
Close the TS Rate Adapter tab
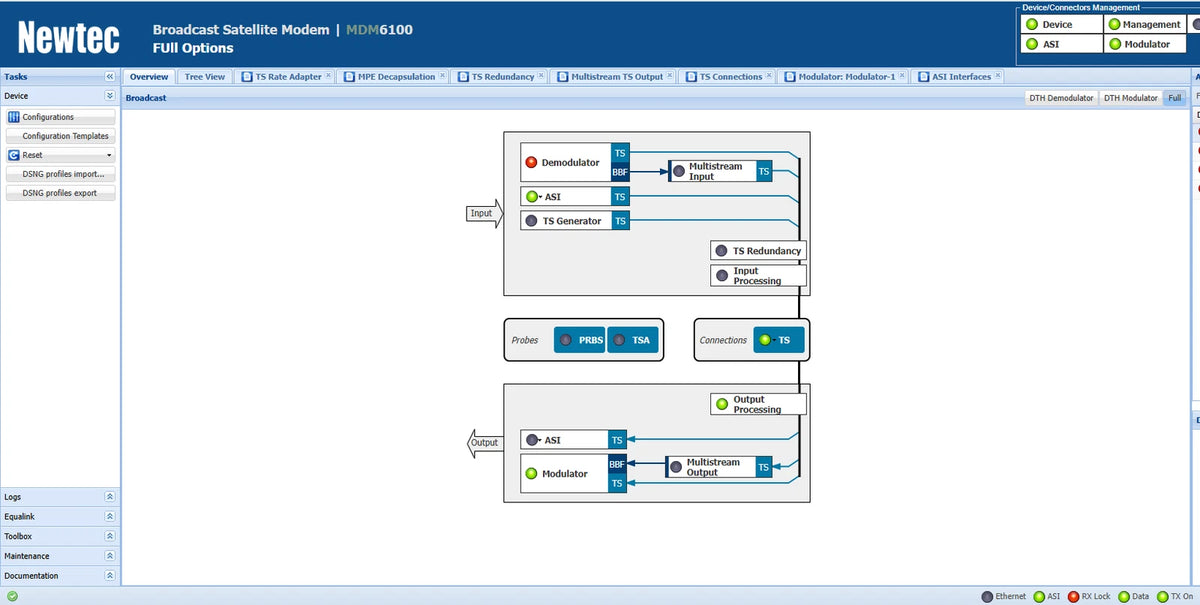tap(328, 76)
